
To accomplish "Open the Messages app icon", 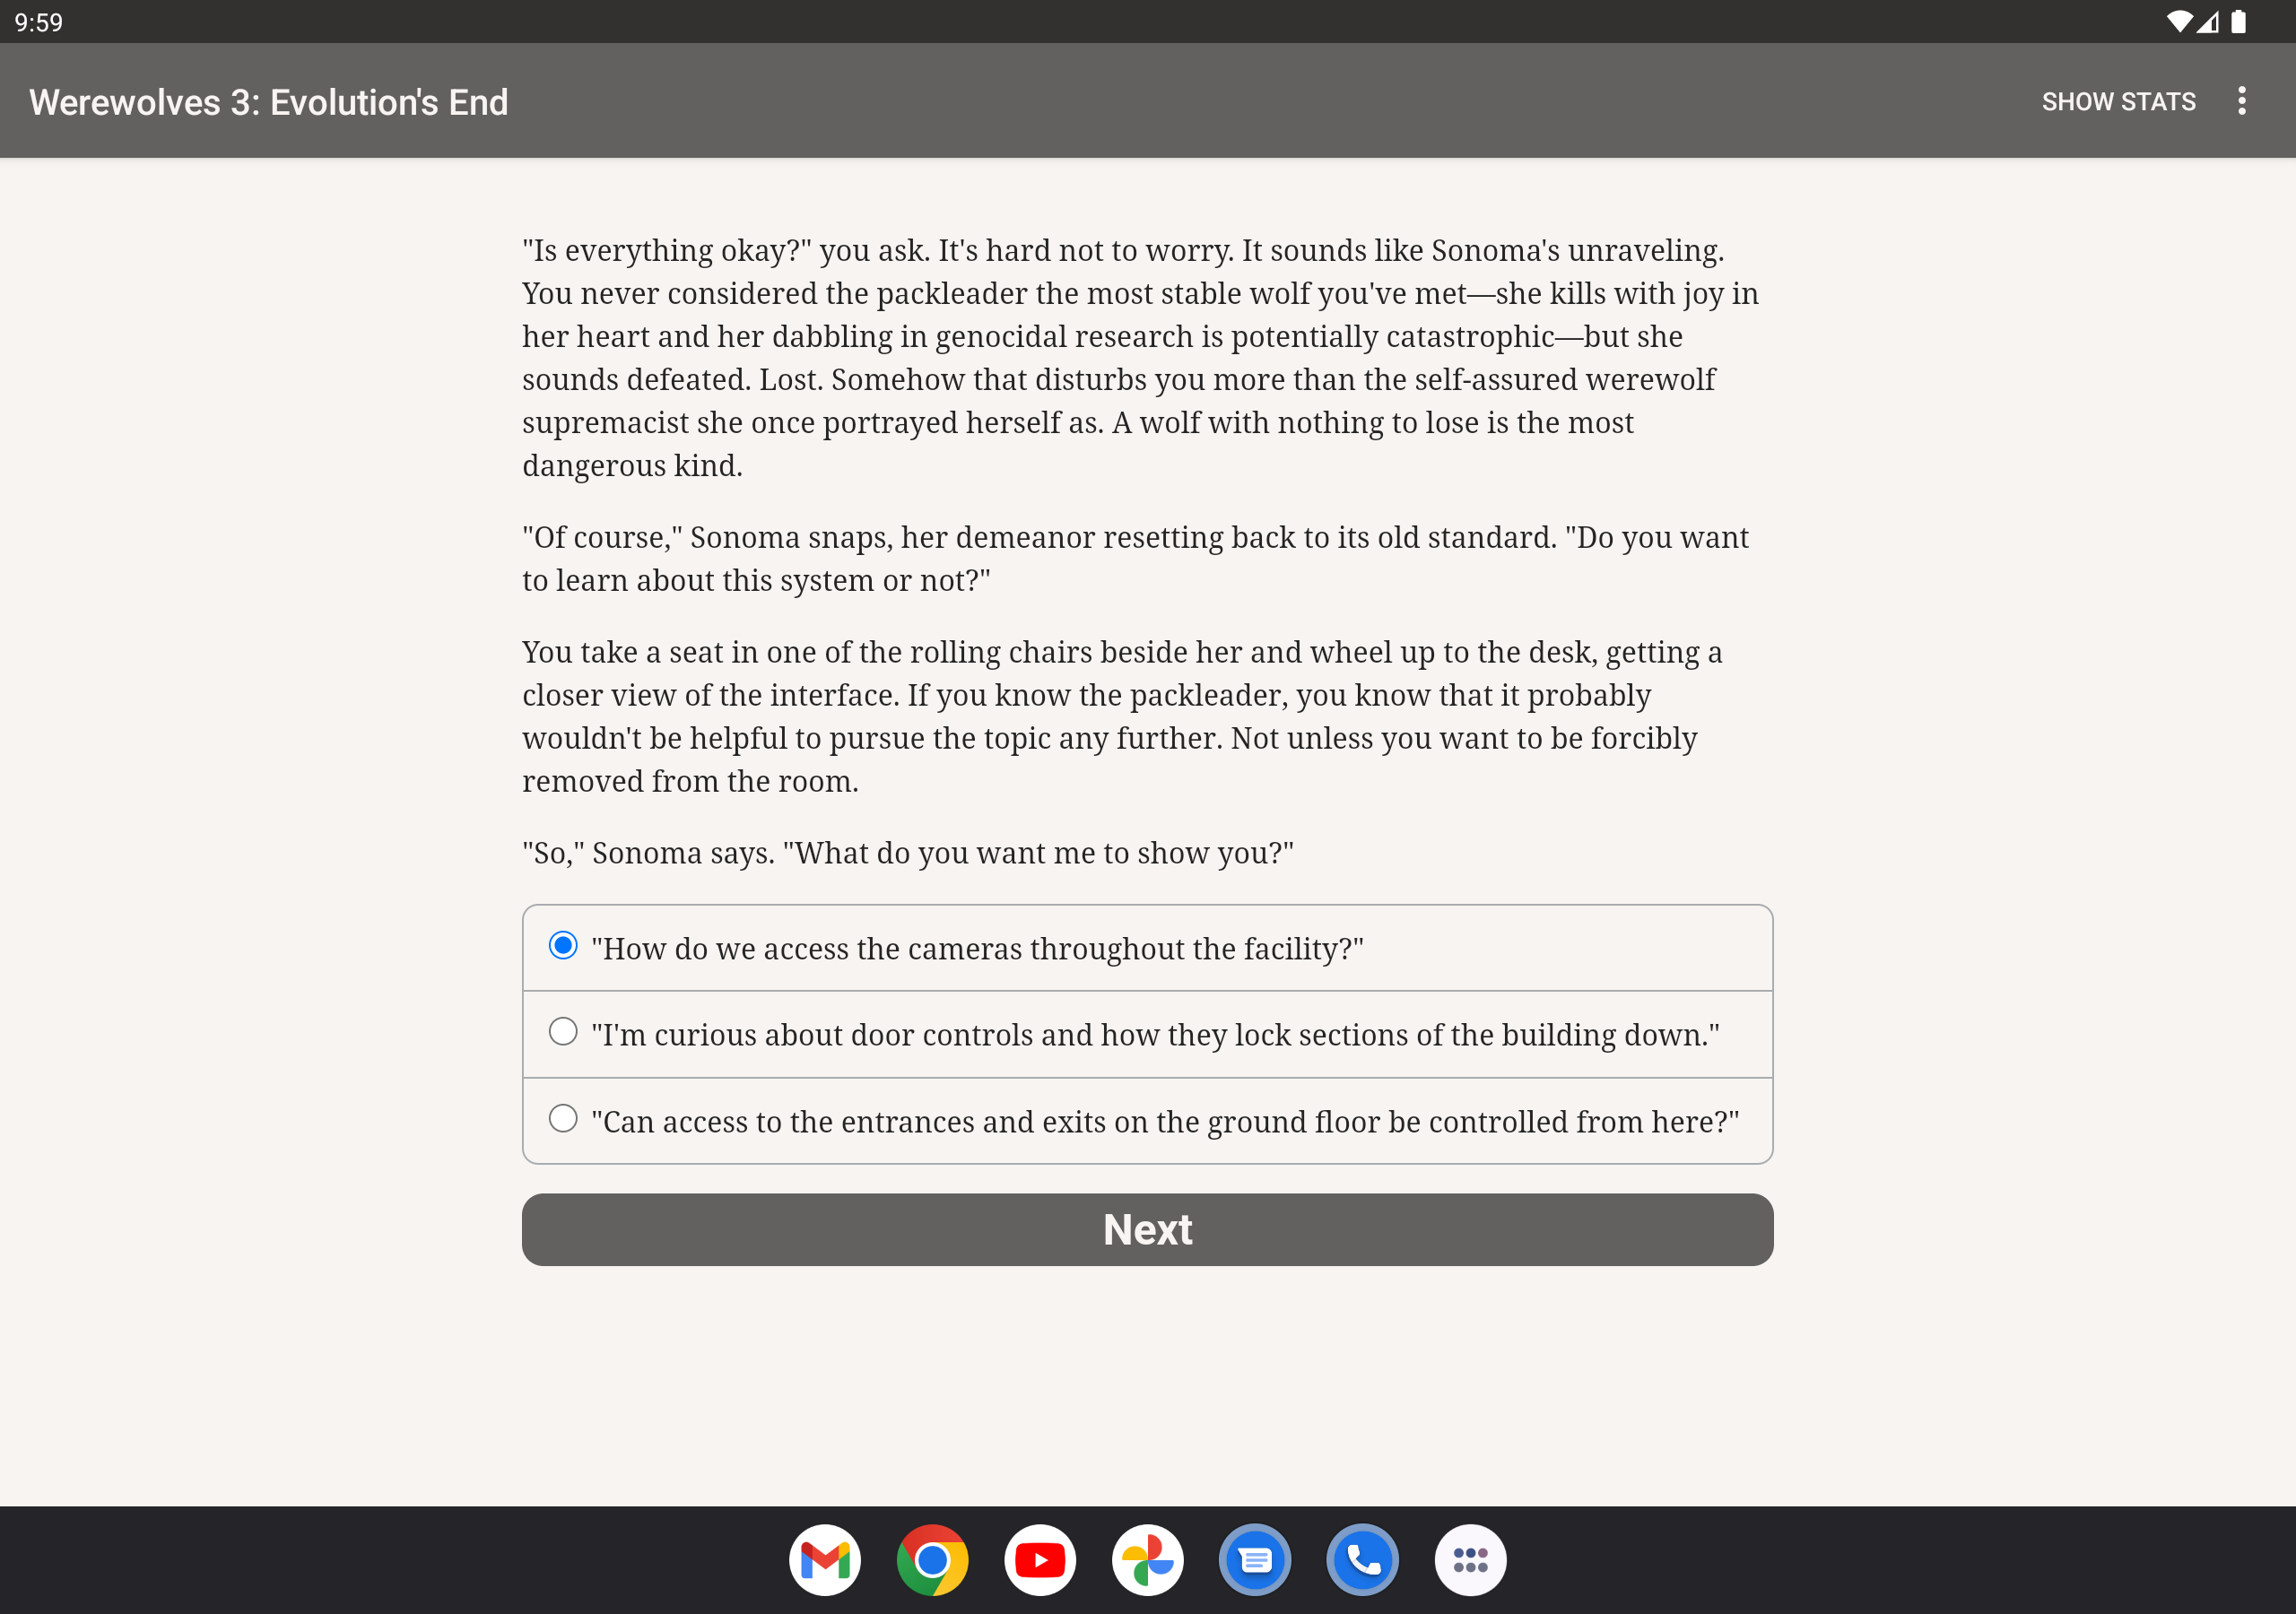I will 1255,1559.
